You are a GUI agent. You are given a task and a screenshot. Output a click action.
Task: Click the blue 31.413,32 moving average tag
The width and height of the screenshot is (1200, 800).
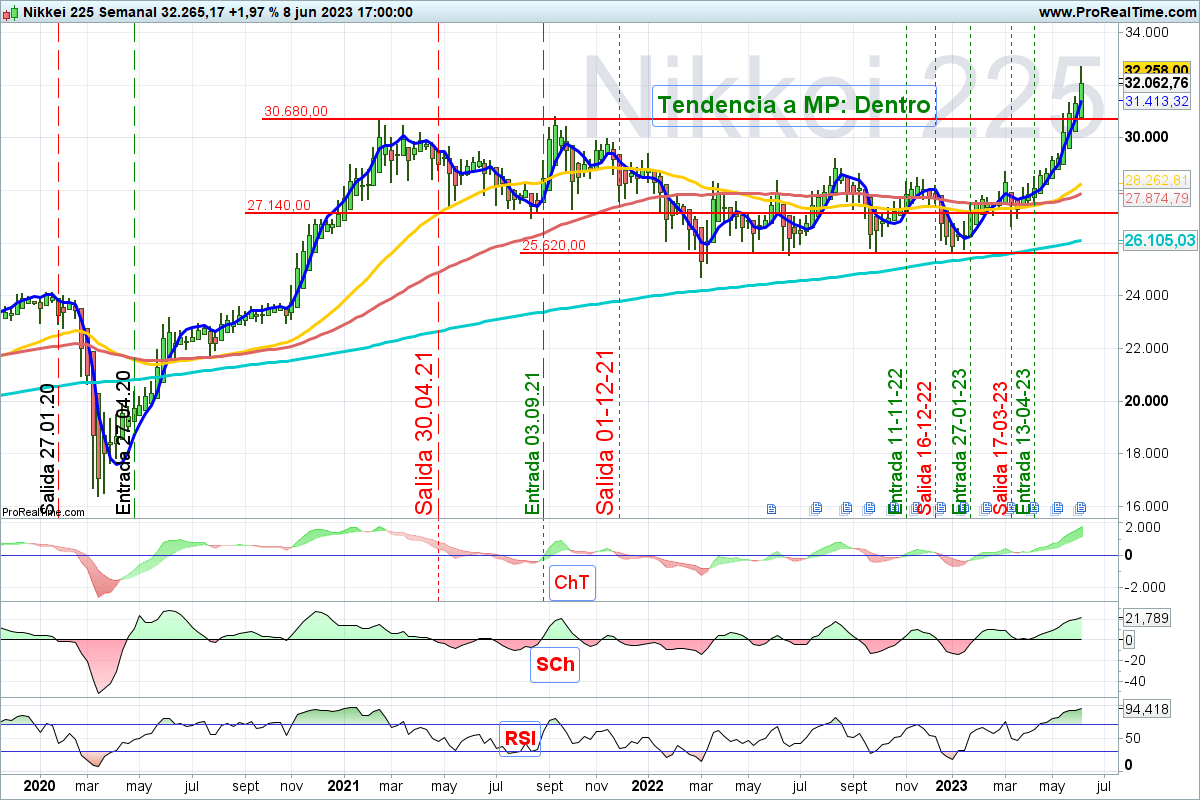(1156, 101)
